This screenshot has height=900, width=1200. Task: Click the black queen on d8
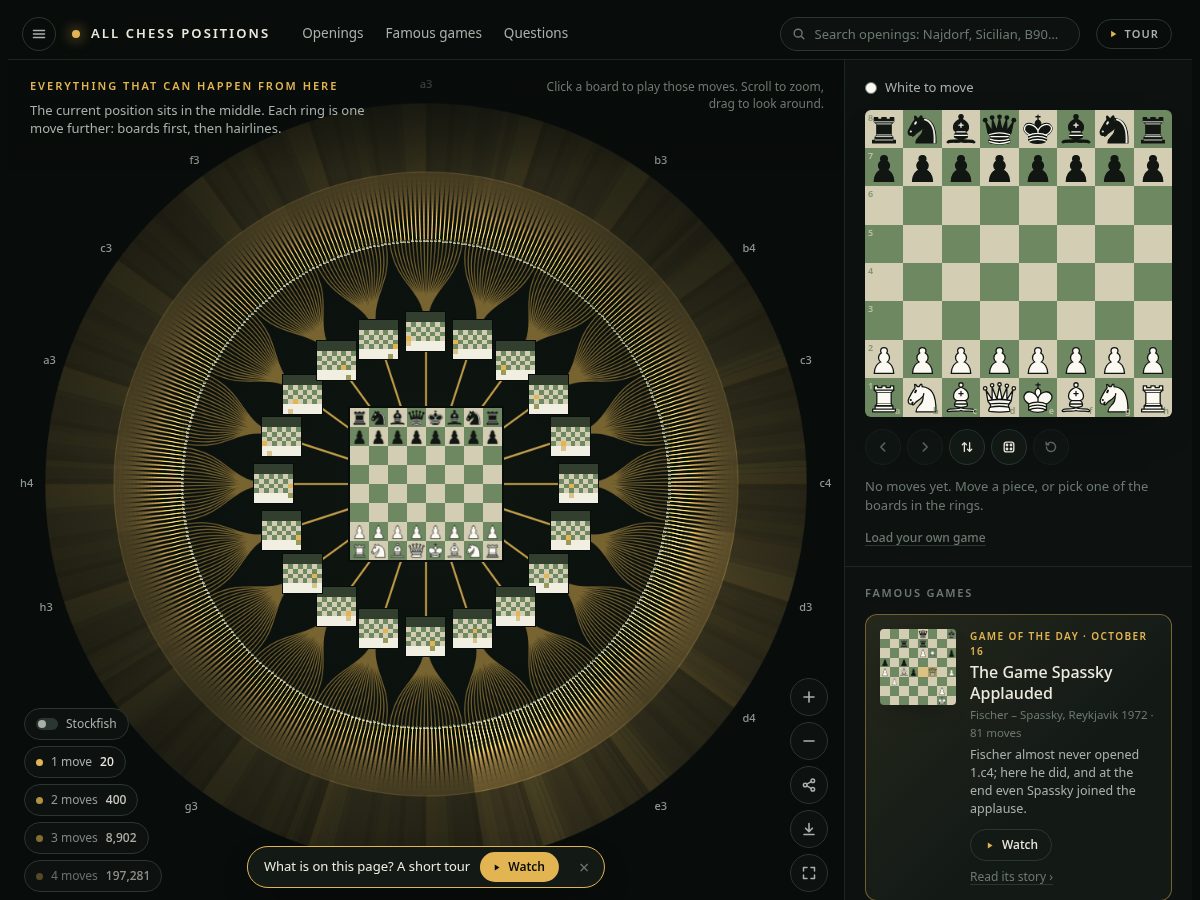(x=999, y=129)
